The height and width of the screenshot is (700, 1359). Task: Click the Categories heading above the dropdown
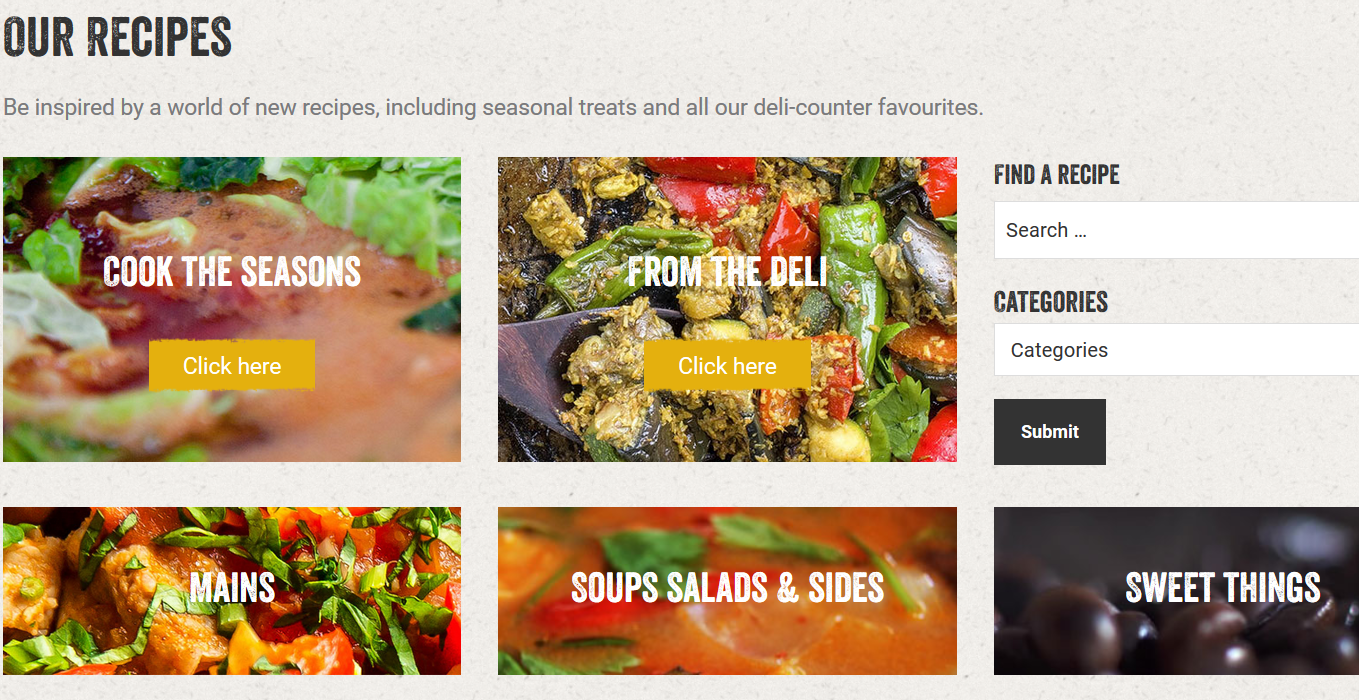[x=1051, y=302]
